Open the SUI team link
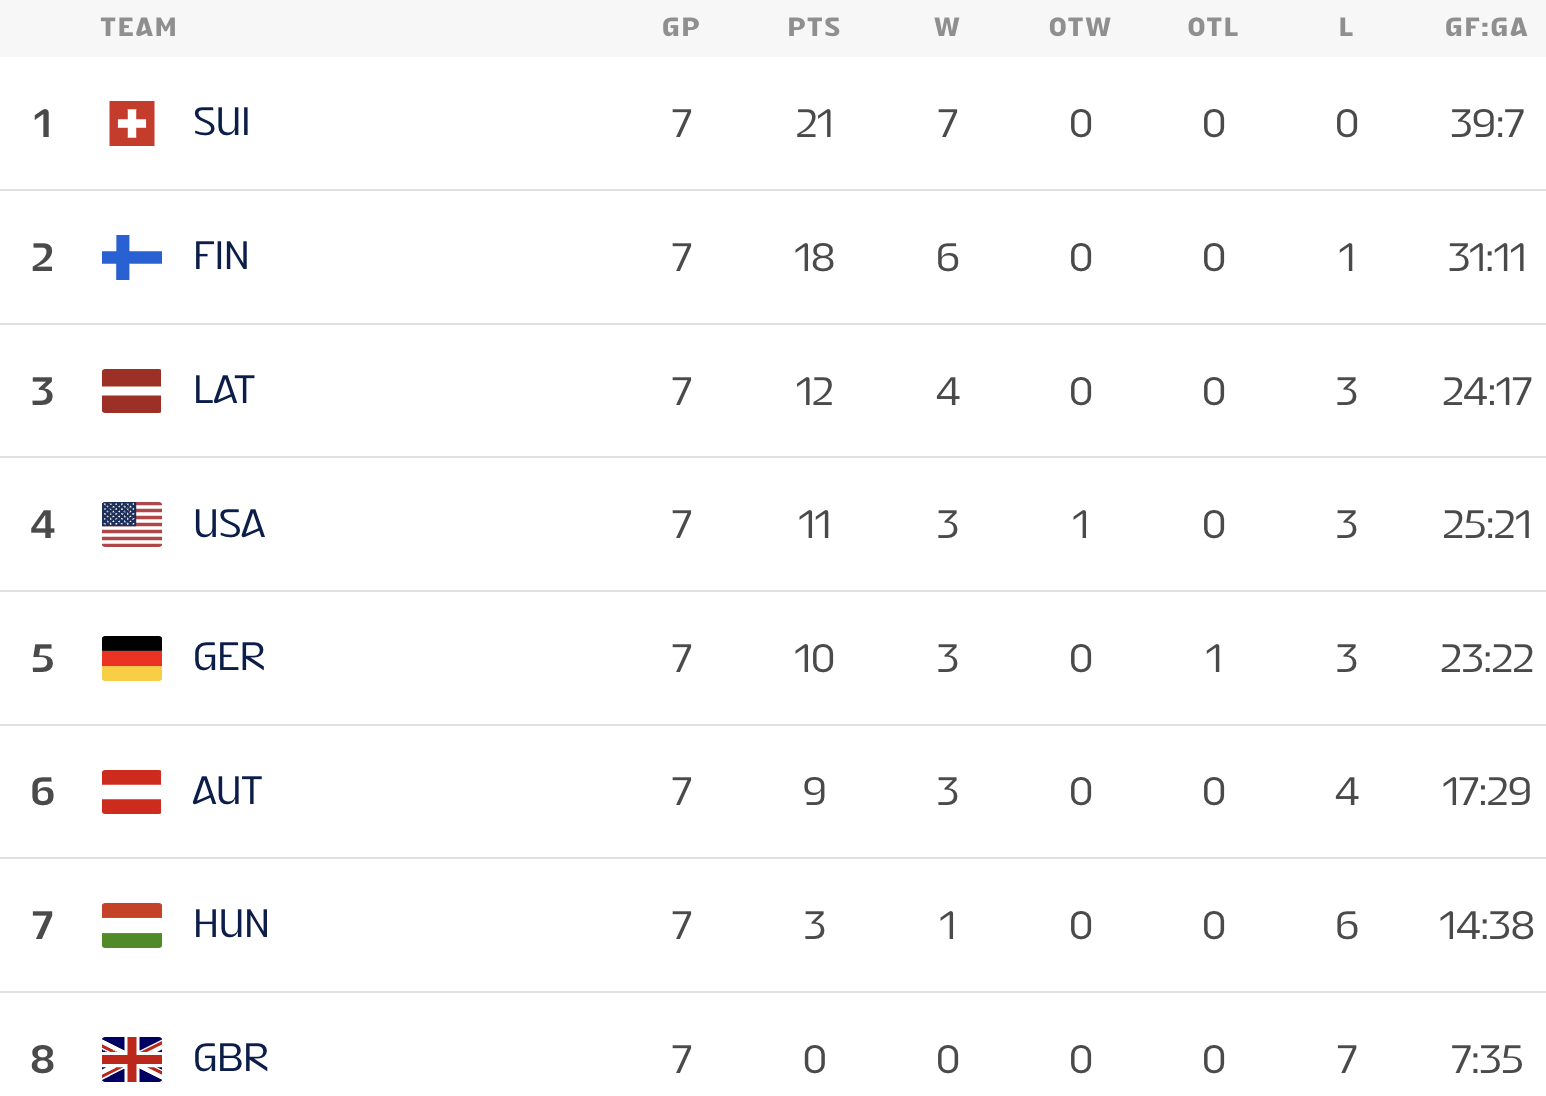This screenshot has width=1546, height=1096. pyautogui.click(x=222, y=123)
